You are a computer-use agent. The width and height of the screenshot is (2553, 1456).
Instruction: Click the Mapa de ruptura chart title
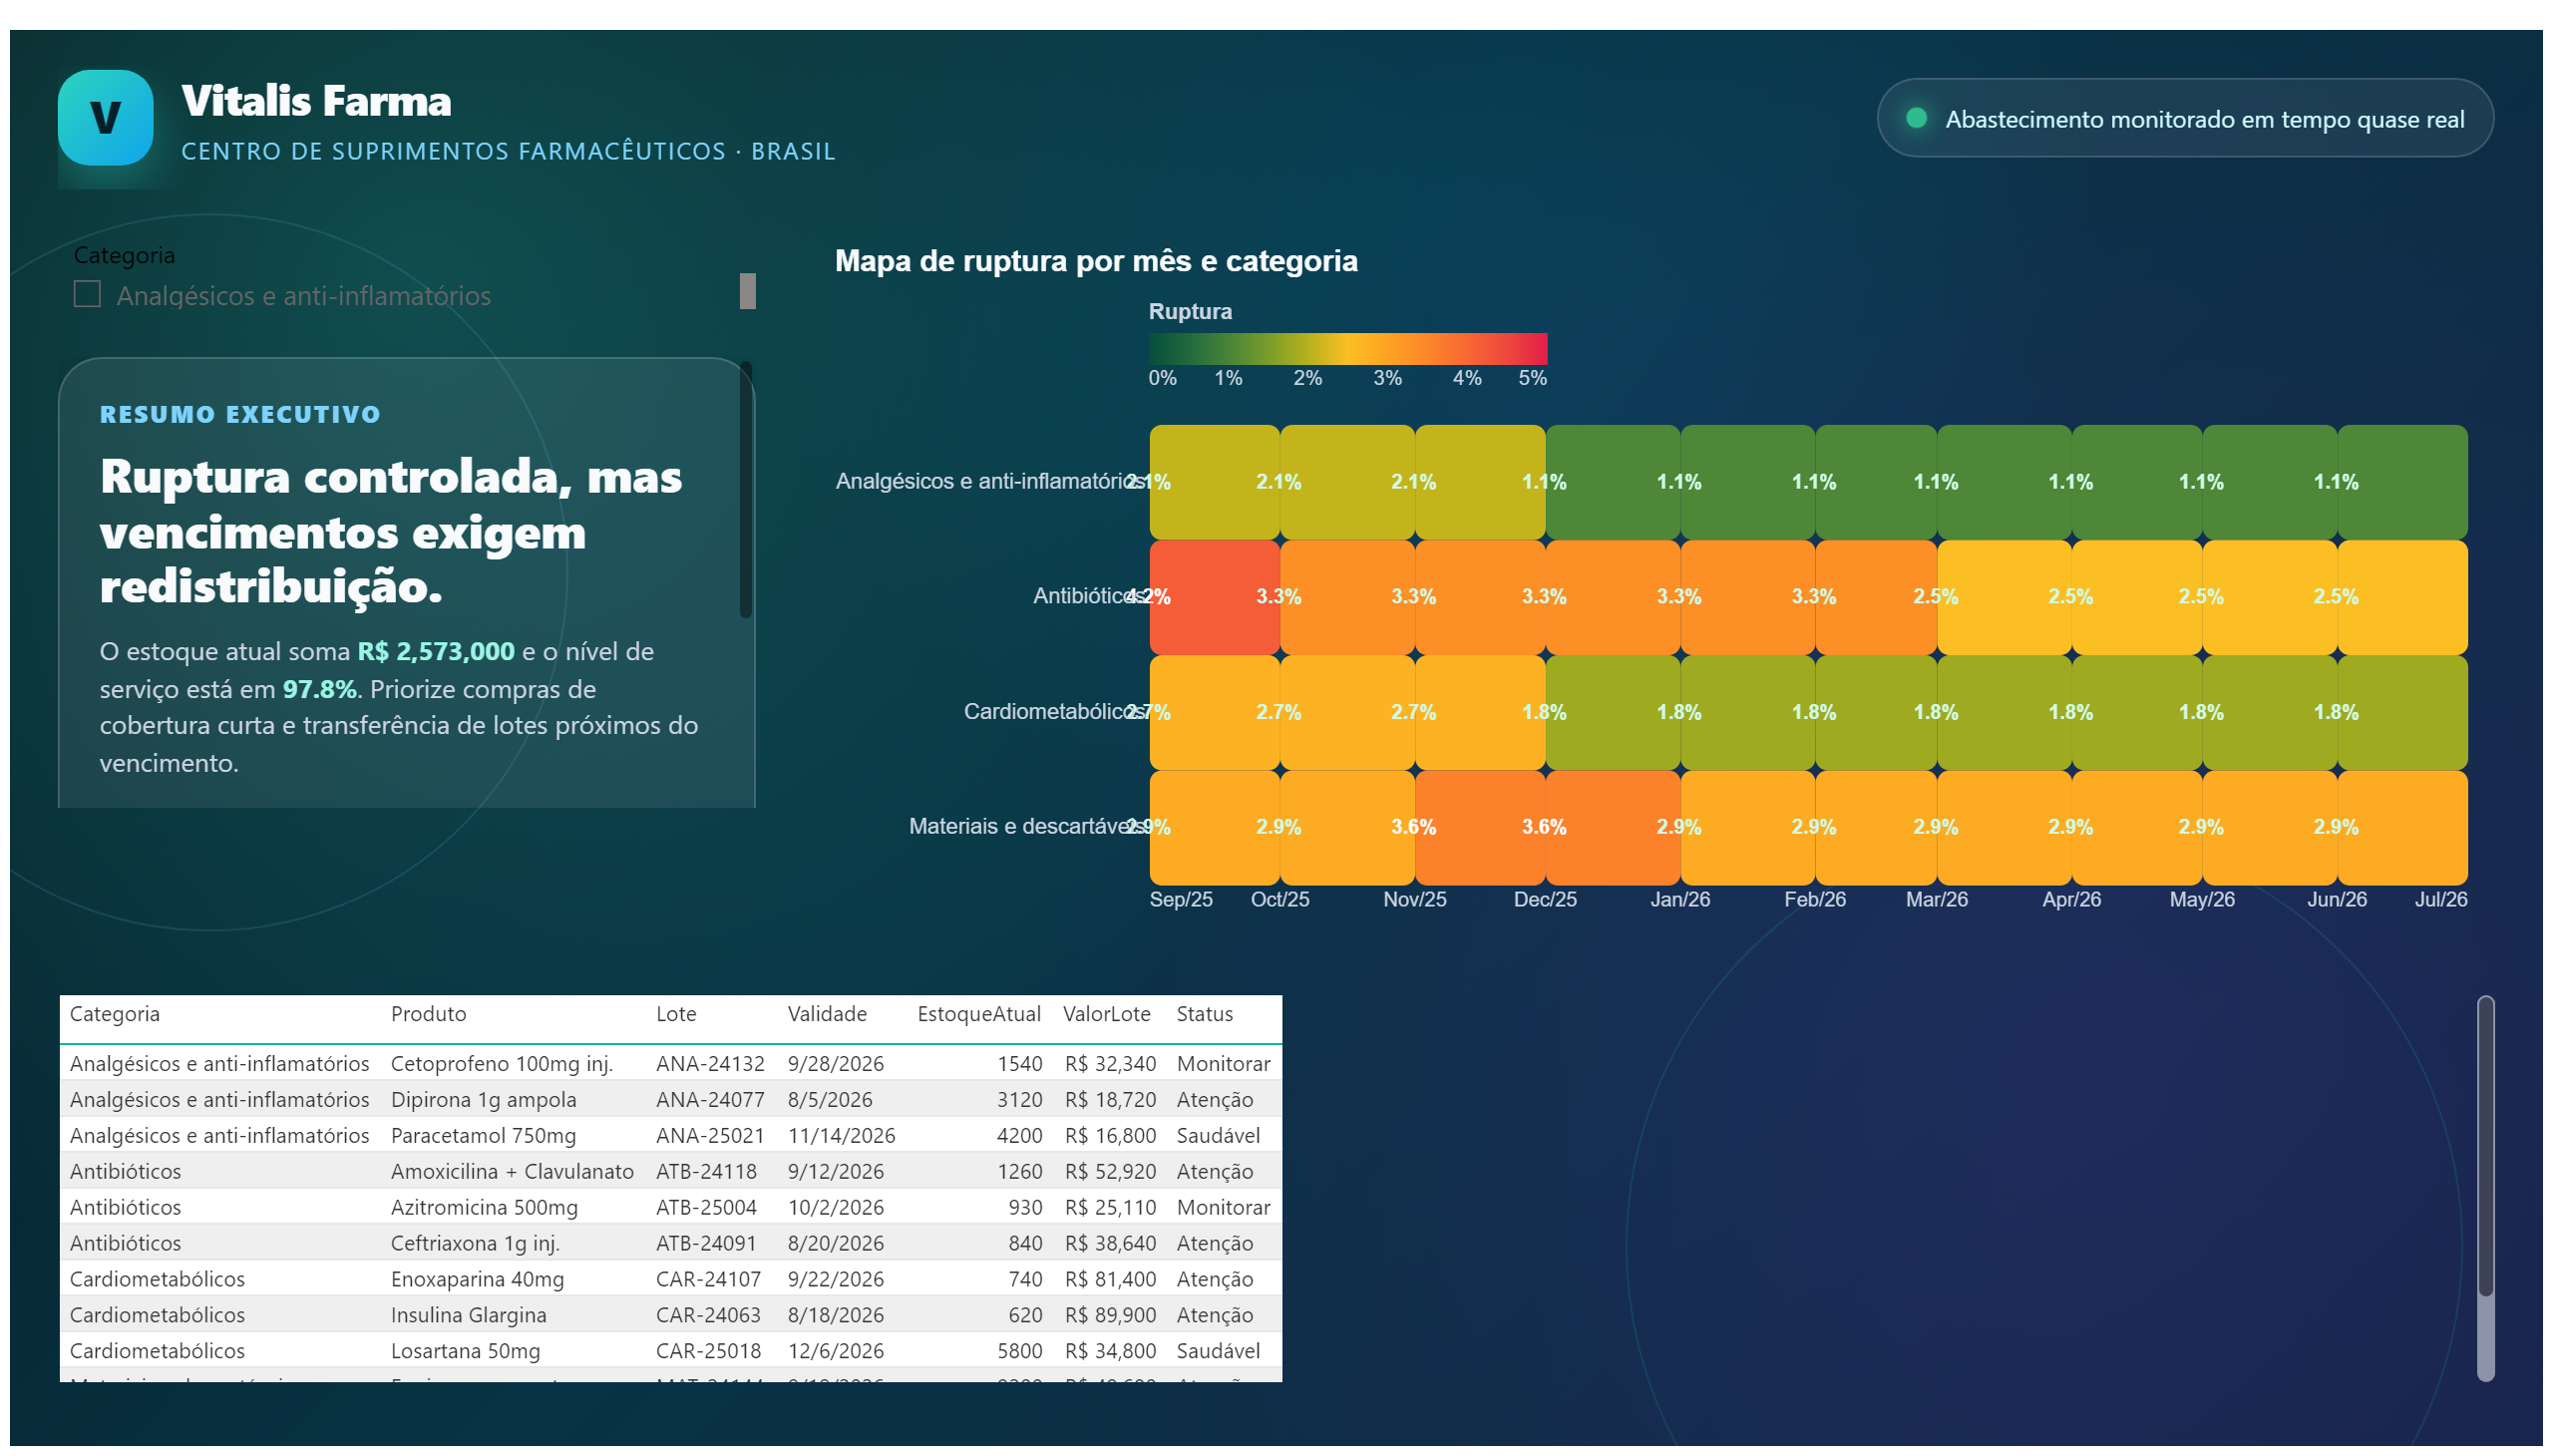1096,261
